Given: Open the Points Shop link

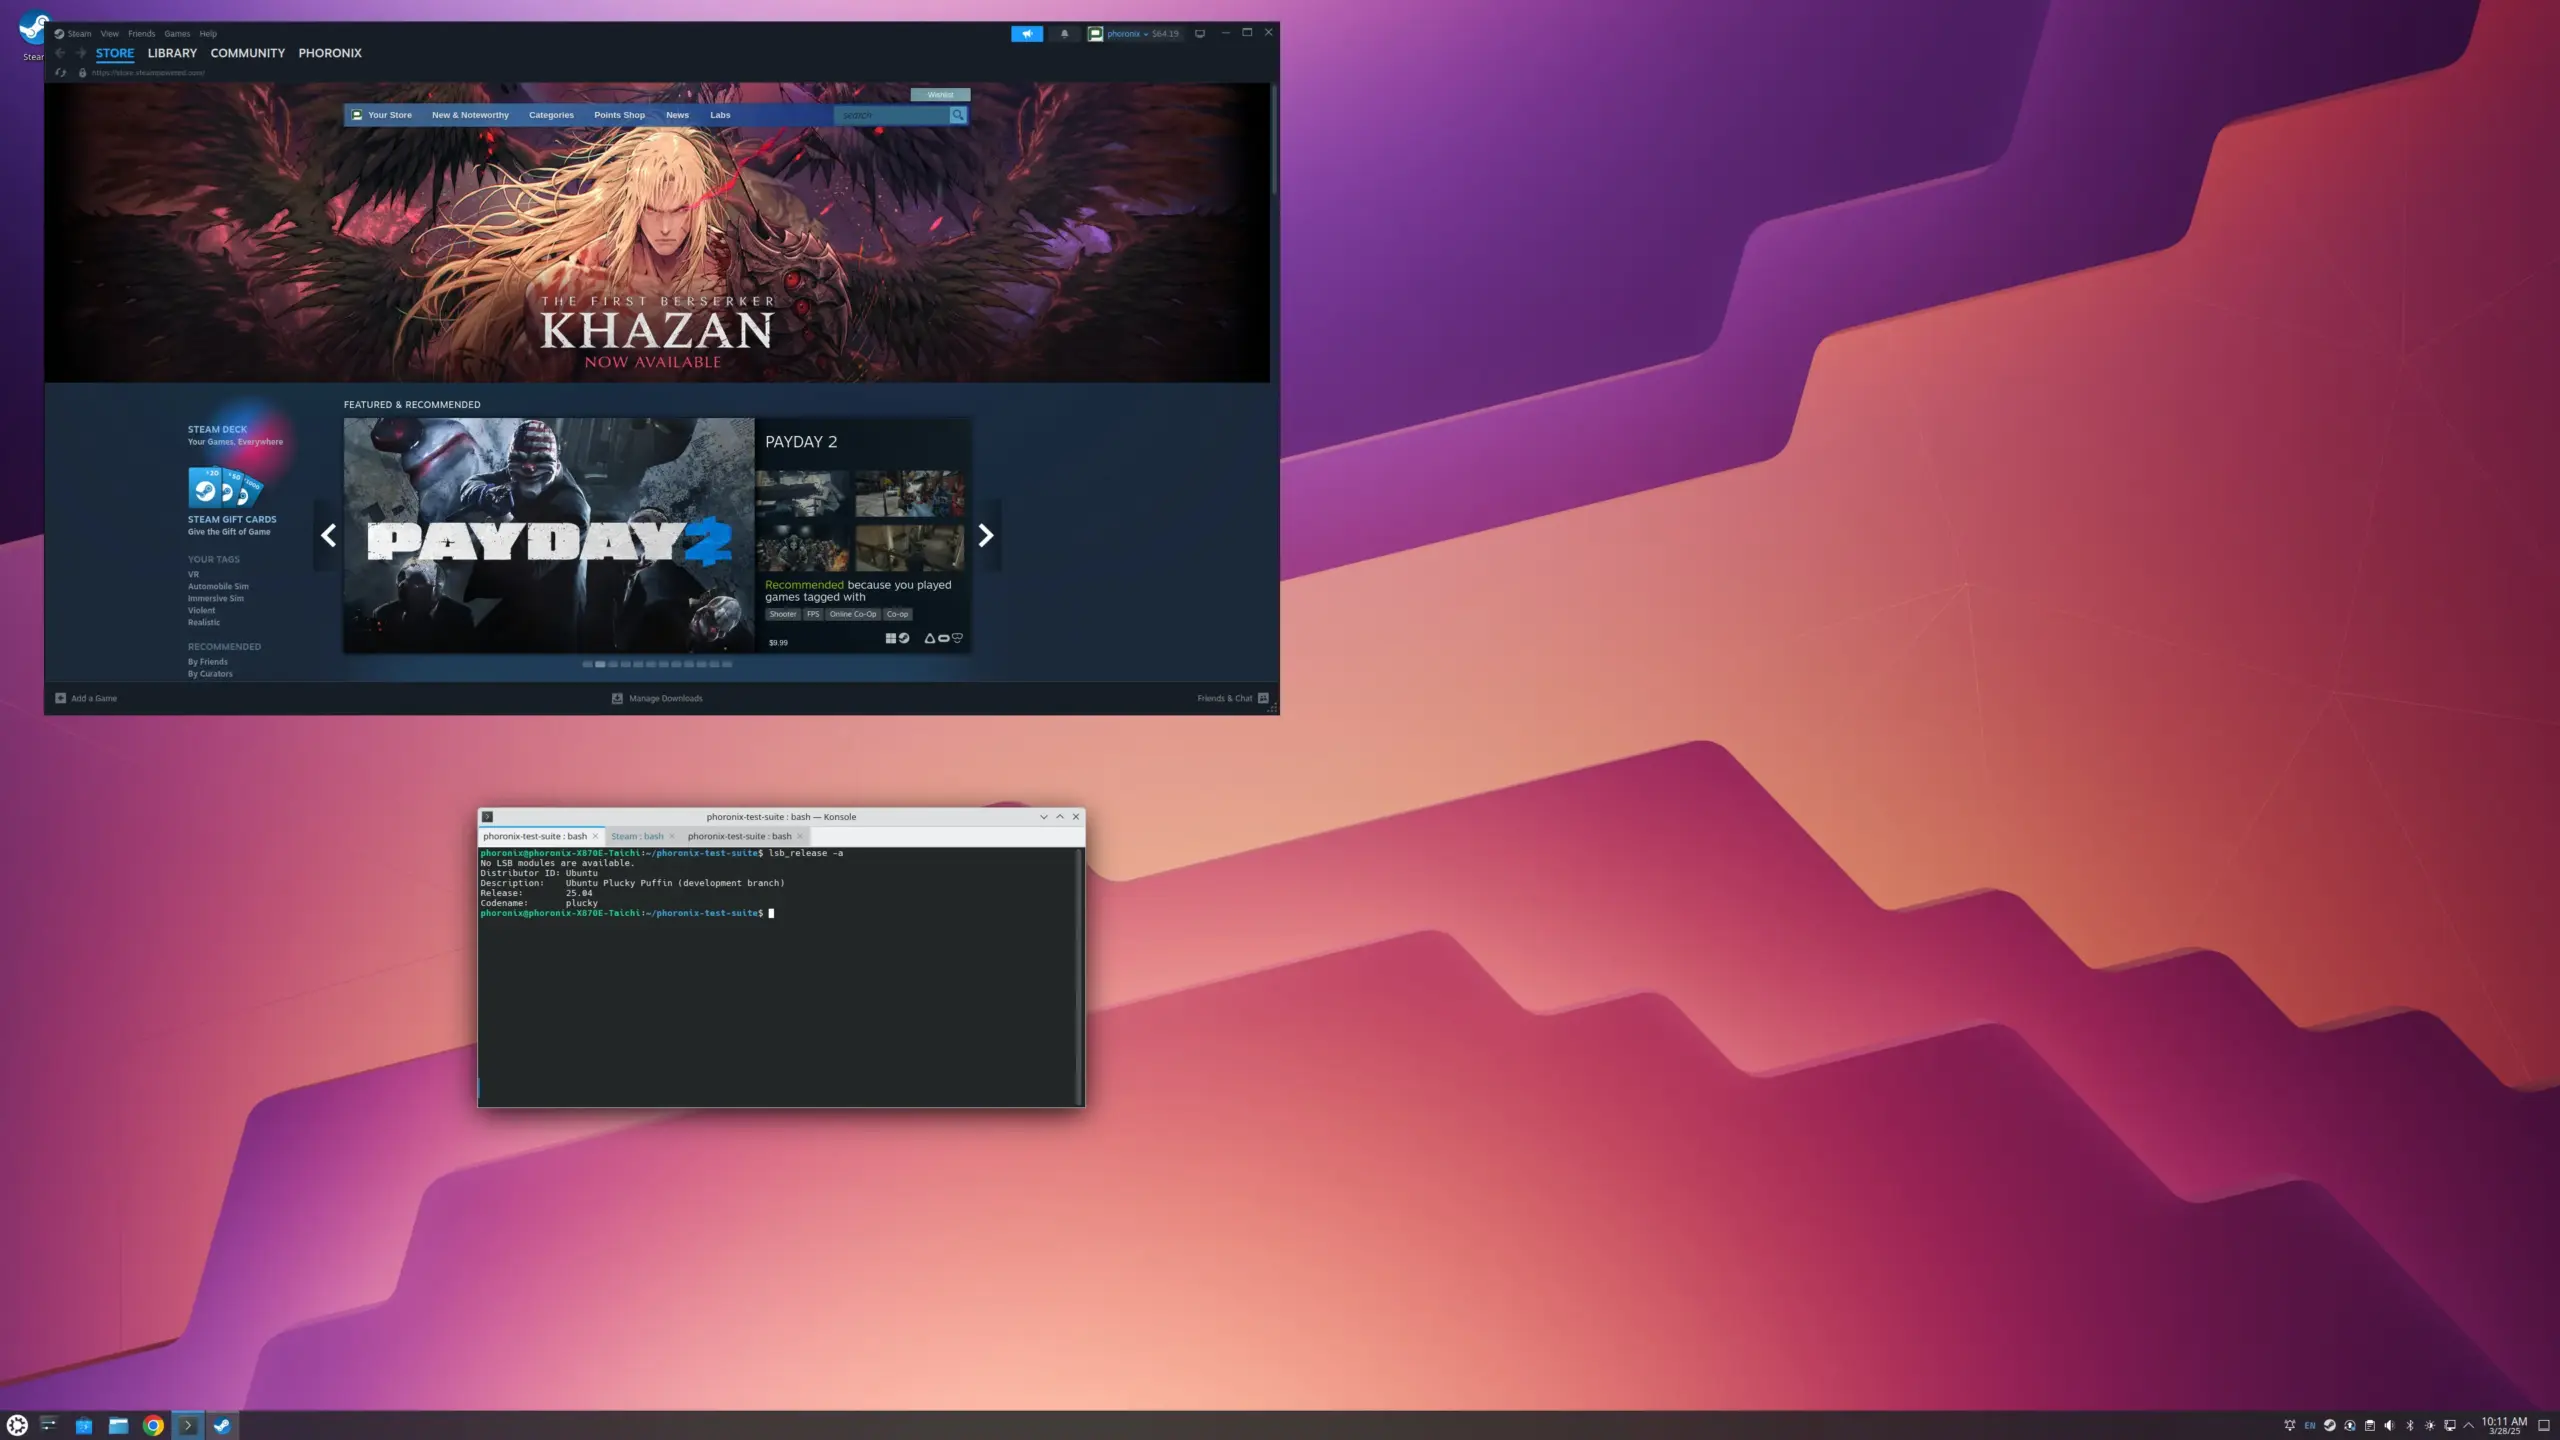Looking at the screenshot, I should pyautogui.click(x=619, y=115).
